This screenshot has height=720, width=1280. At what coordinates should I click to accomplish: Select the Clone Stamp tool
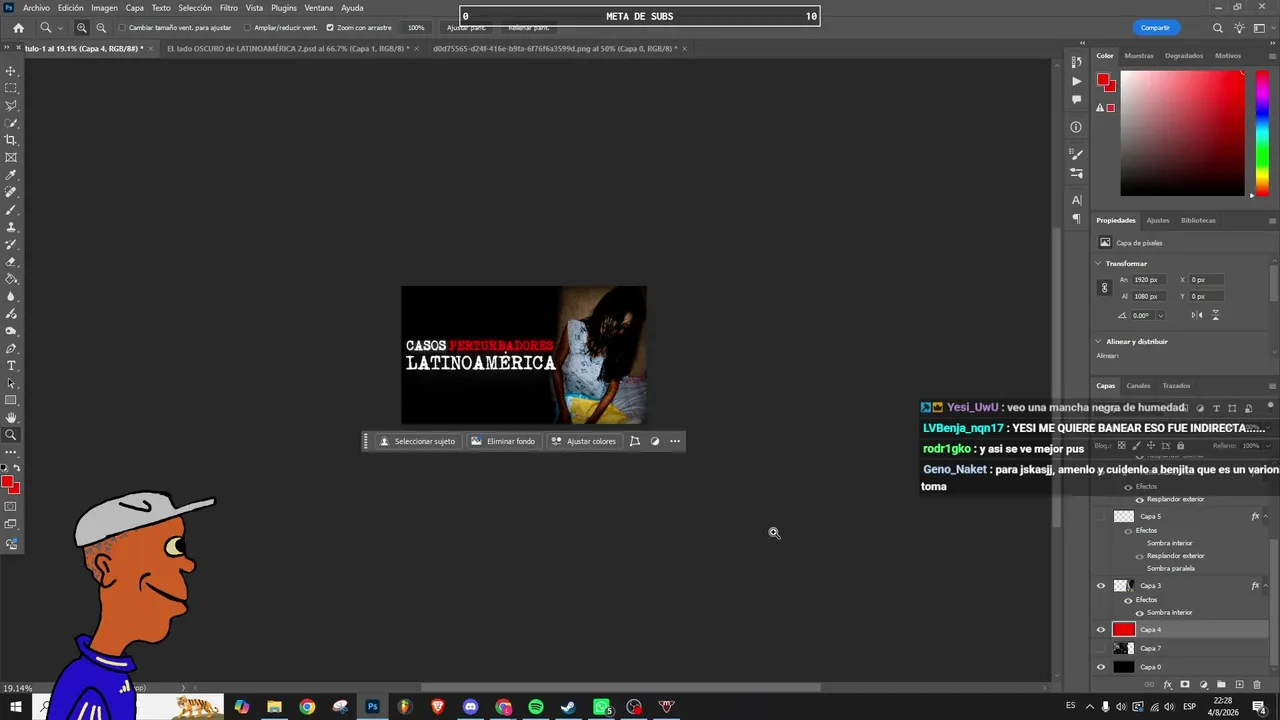pos(11,227)
